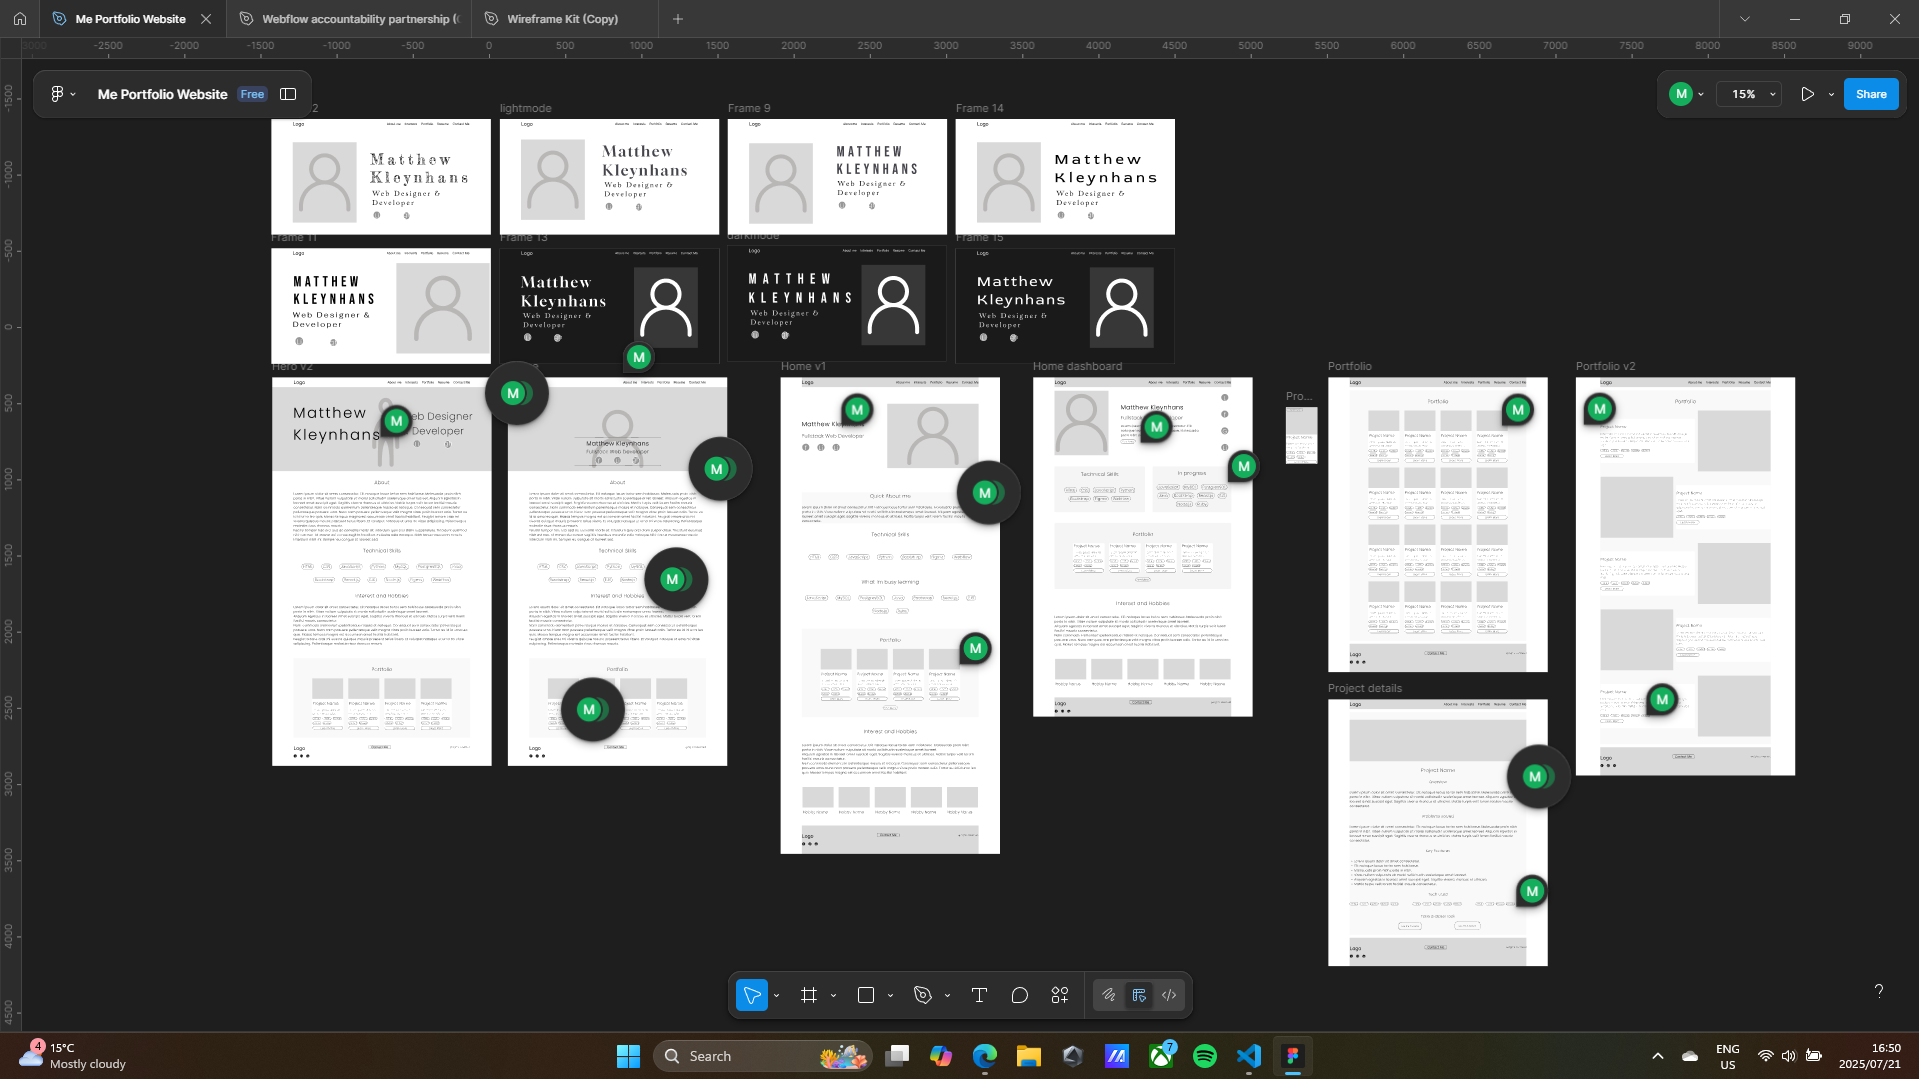
Task: Open the 15% zoom level dropdown
Action: 1749,94
